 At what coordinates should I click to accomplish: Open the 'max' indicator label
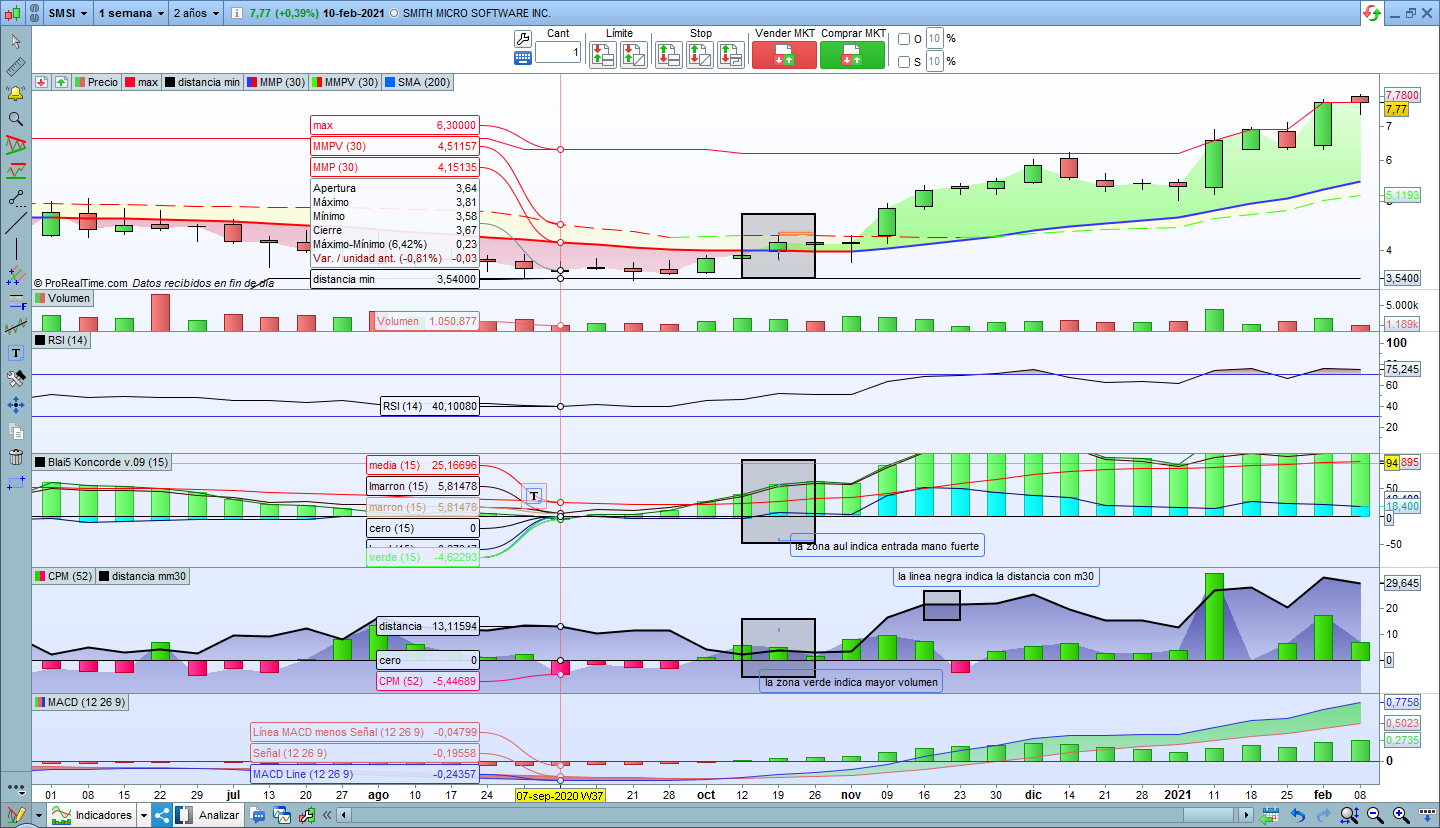(141, 82)
